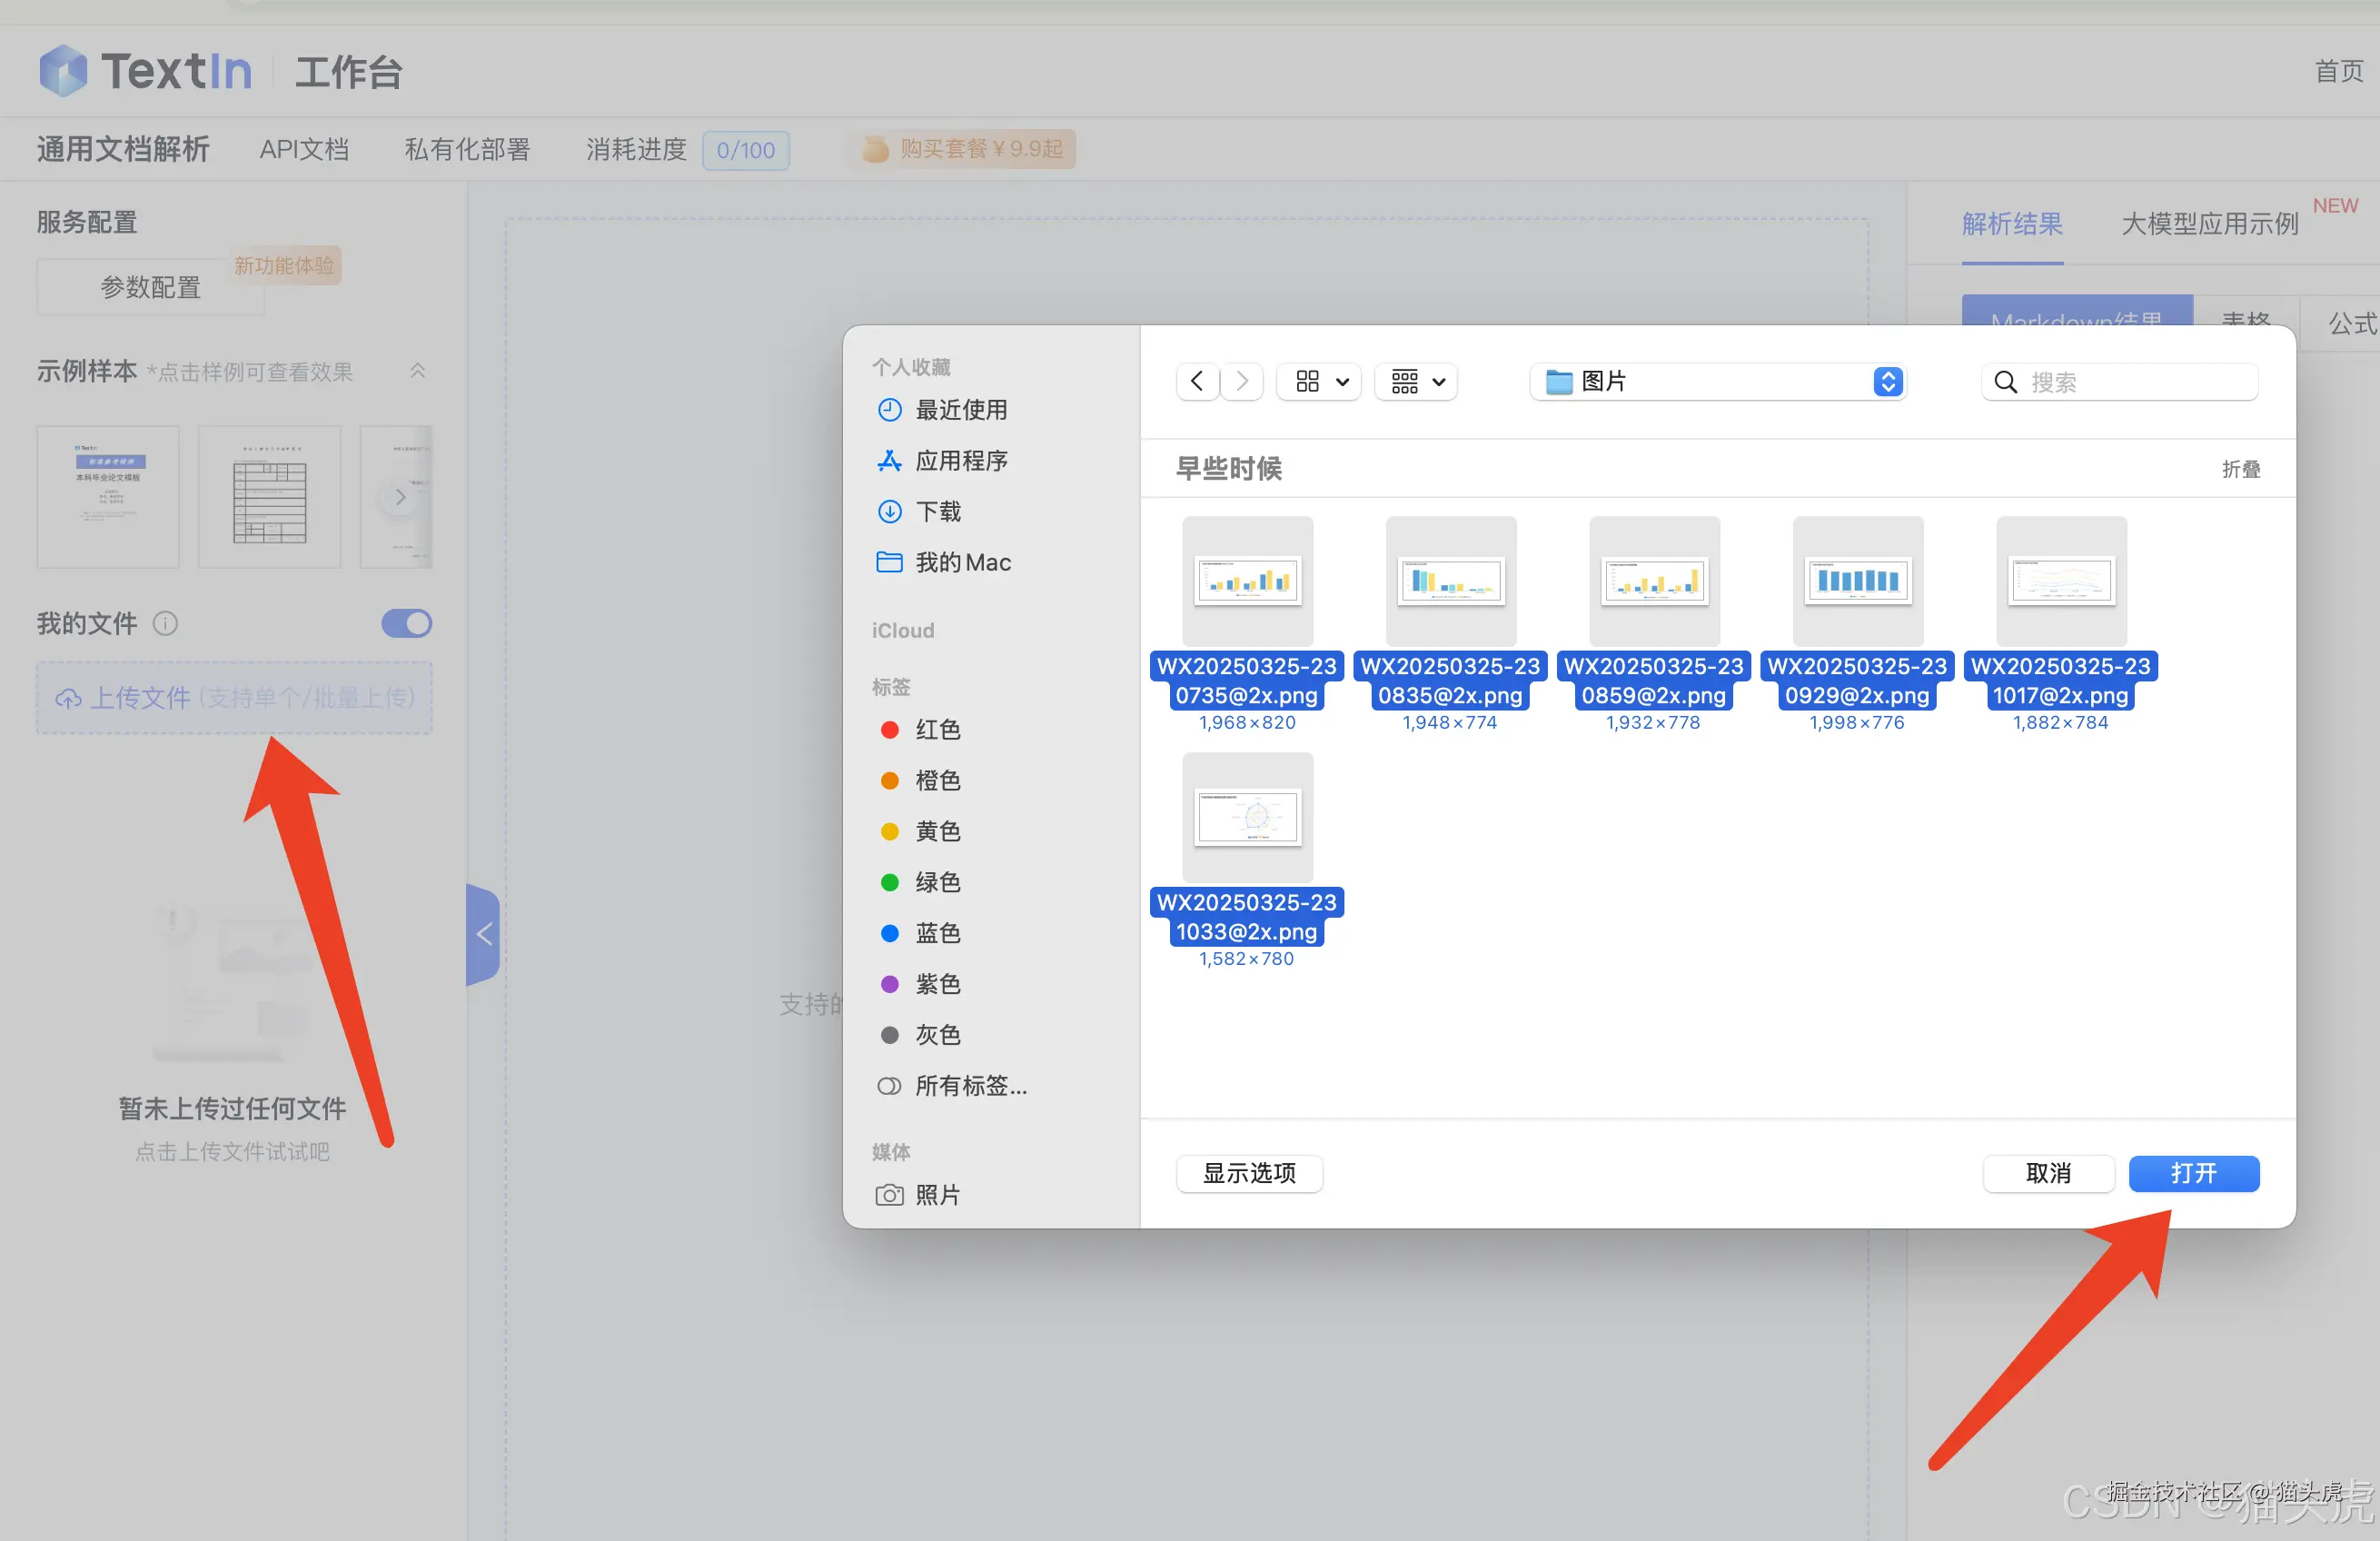Select 应用程序 in the sidebar
The width and height of the screenshot is (2380, 1541).
coord(962,461)
